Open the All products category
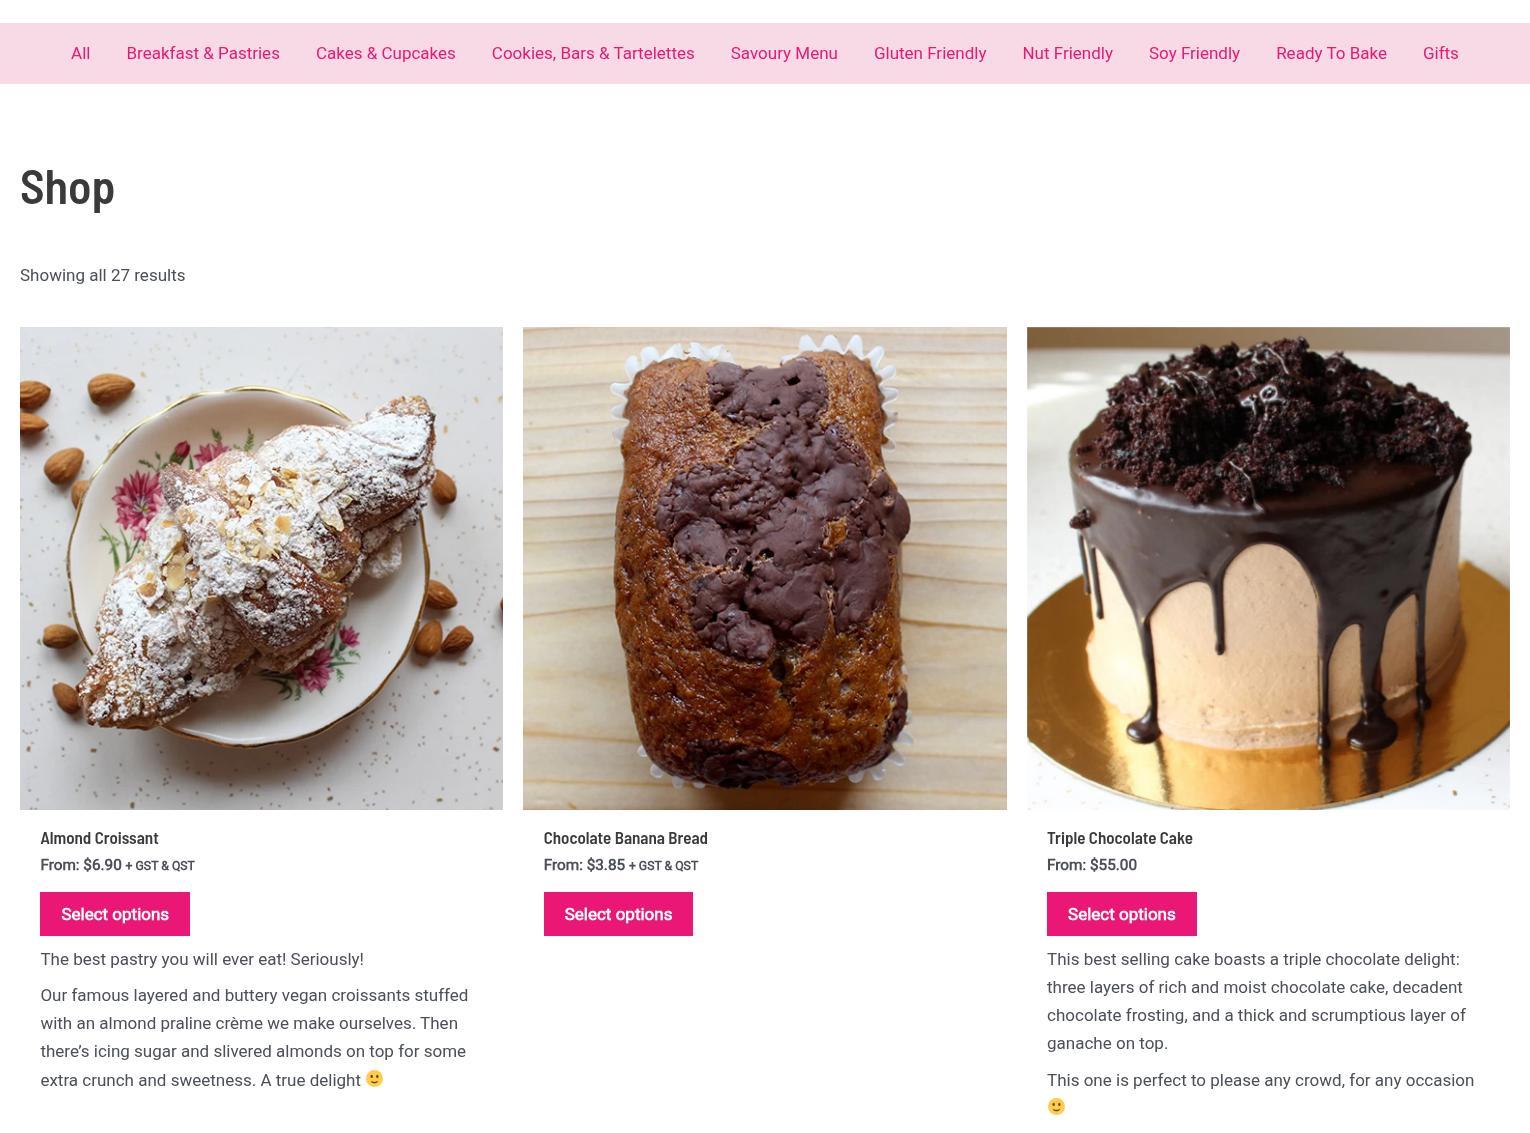Screen dimensions: 1530x1133 point(80,54)
